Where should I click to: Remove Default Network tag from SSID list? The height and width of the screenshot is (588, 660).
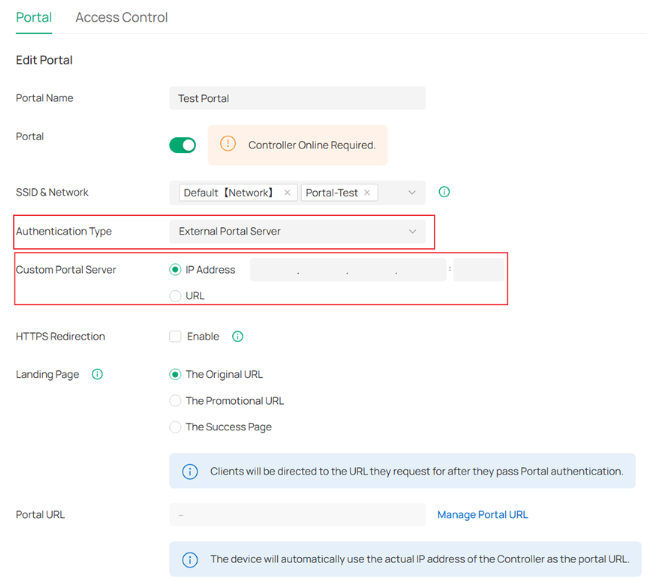(287, 193)
